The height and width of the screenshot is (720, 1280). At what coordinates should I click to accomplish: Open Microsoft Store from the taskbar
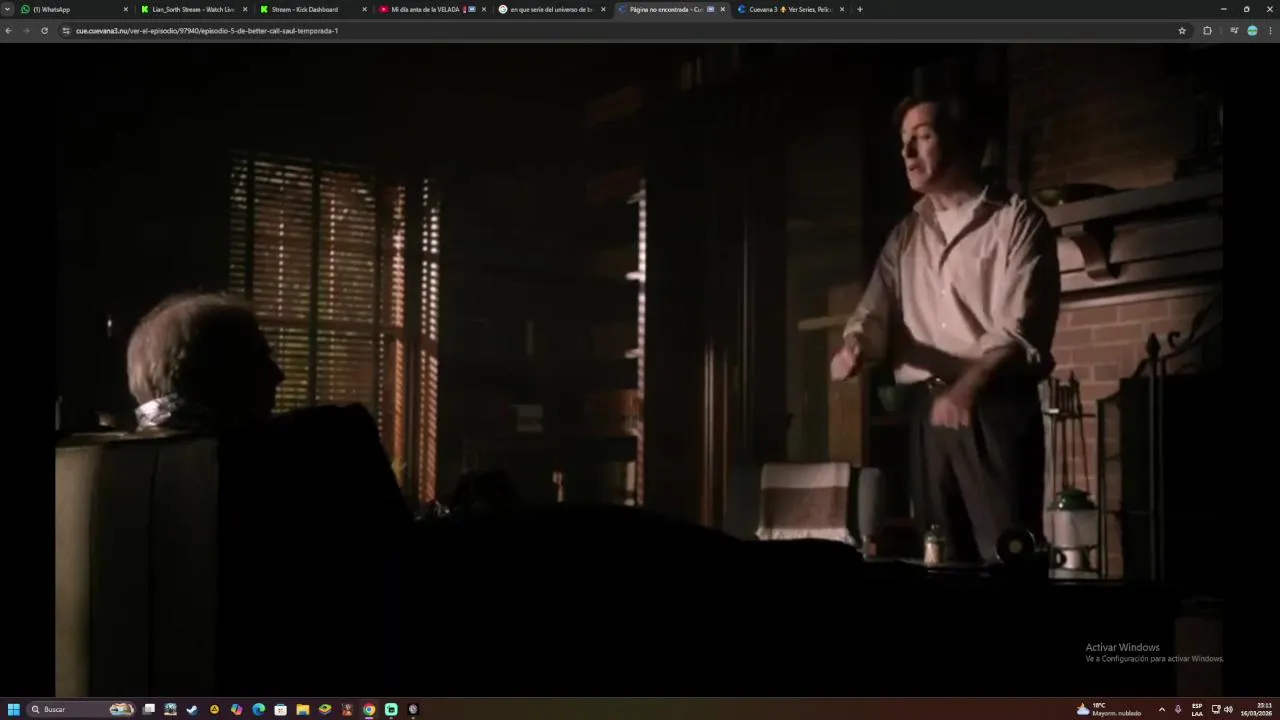[x=280, y=709]
